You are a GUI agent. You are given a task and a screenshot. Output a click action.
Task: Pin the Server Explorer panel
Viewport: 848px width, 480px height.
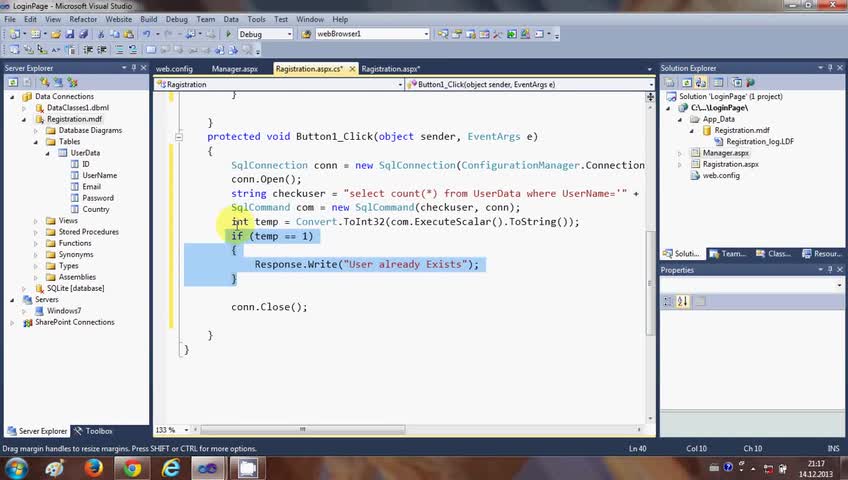(134, 68)
